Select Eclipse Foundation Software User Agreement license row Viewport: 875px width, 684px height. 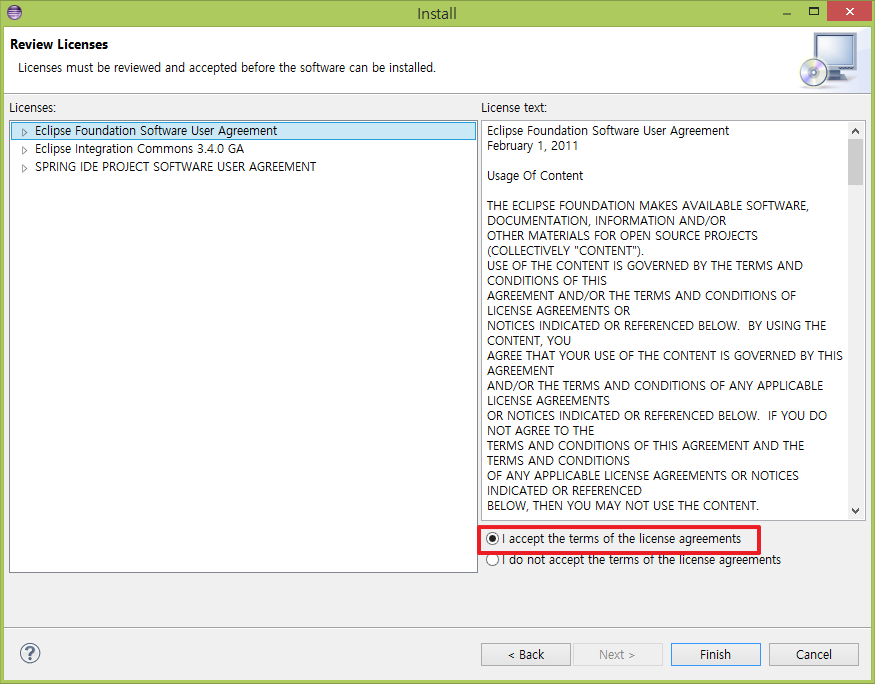coord(243,131)
